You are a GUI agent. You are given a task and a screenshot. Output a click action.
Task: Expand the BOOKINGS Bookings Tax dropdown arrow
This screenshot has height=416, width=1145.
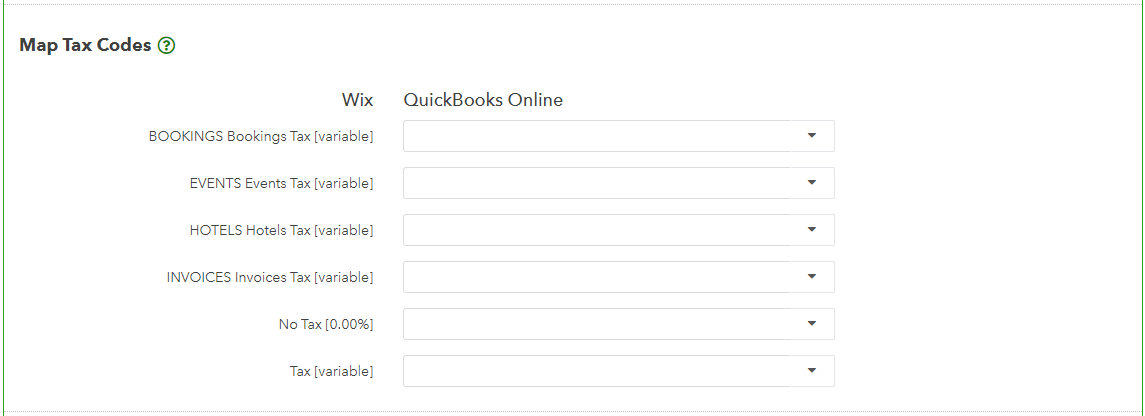pos(811,136)
